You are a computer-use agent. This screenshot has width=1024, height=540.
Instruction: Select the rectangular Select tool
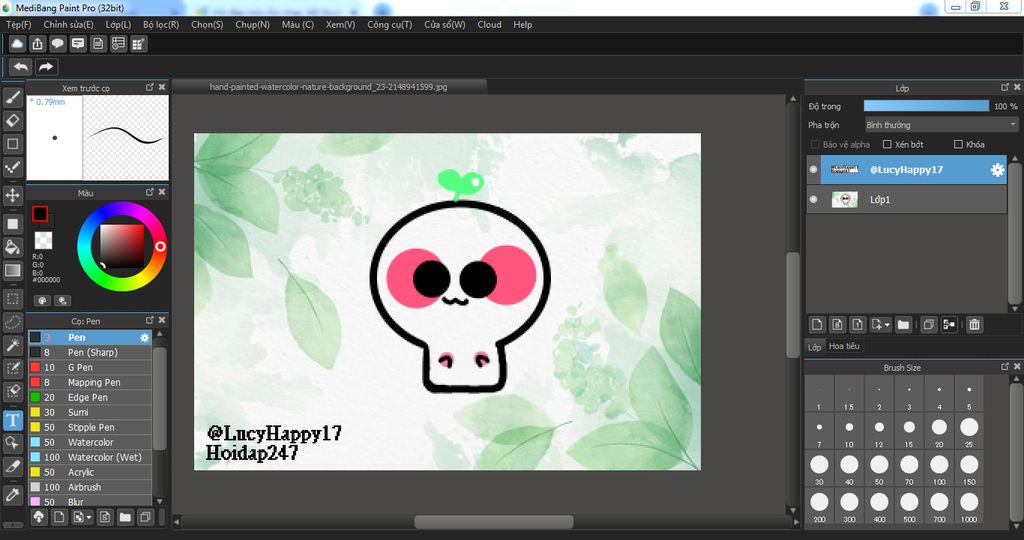pos(12,299)
